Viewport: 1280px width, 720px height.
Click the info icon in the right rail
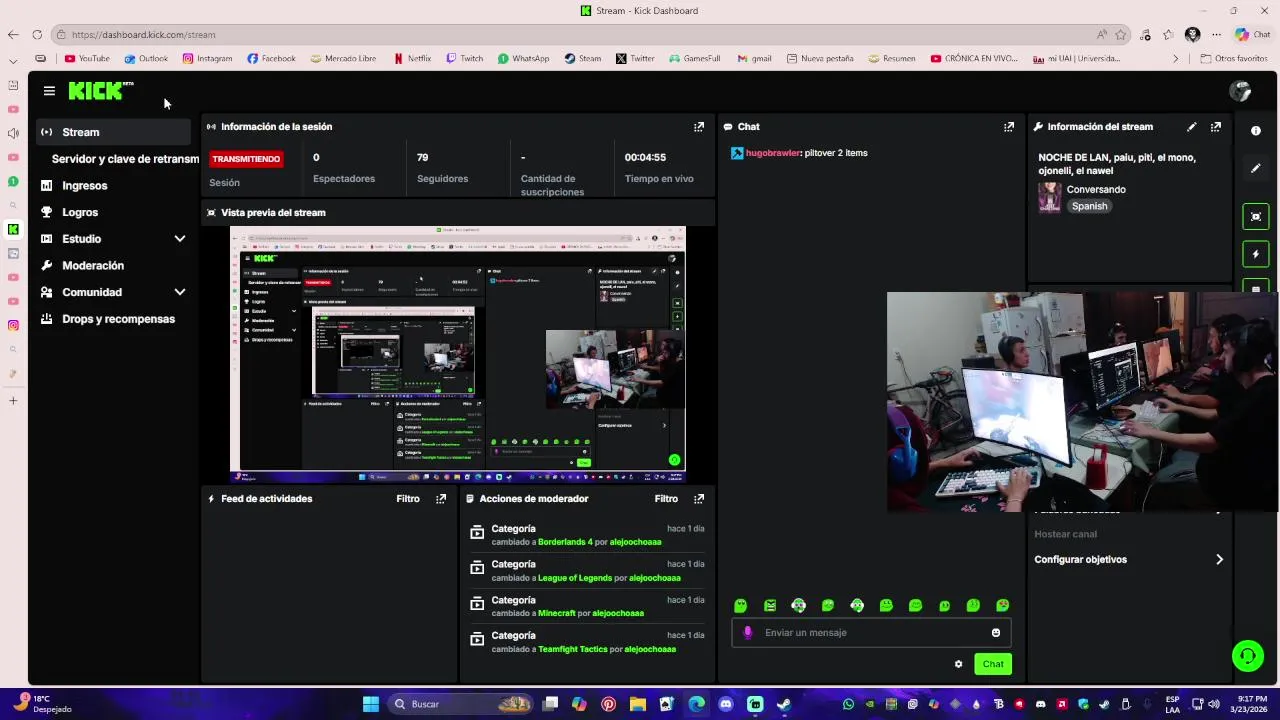click(1256, 131)
